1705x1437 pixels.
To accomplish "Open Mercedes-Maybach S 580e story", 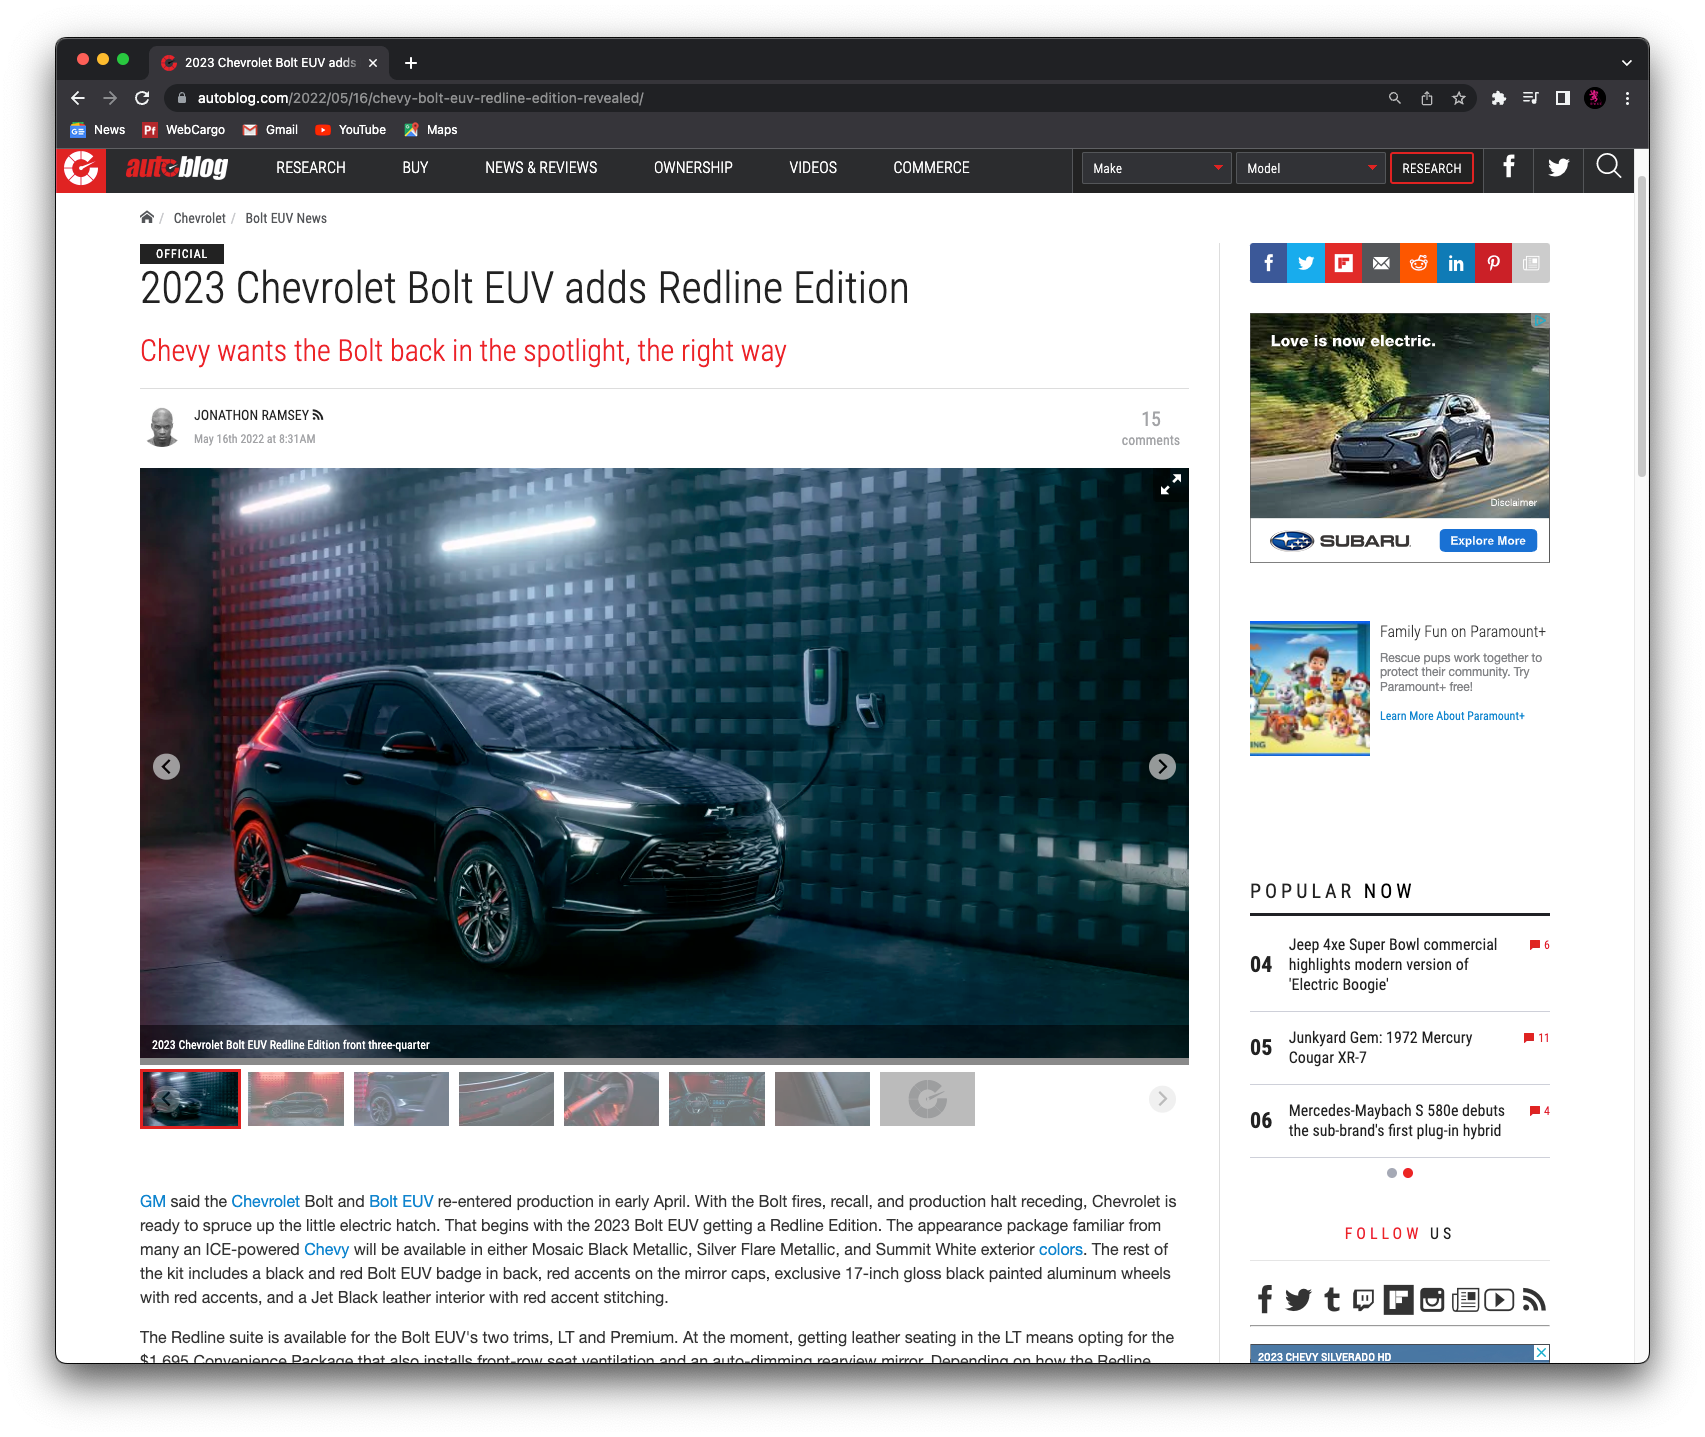I will coord(1396,1120).
